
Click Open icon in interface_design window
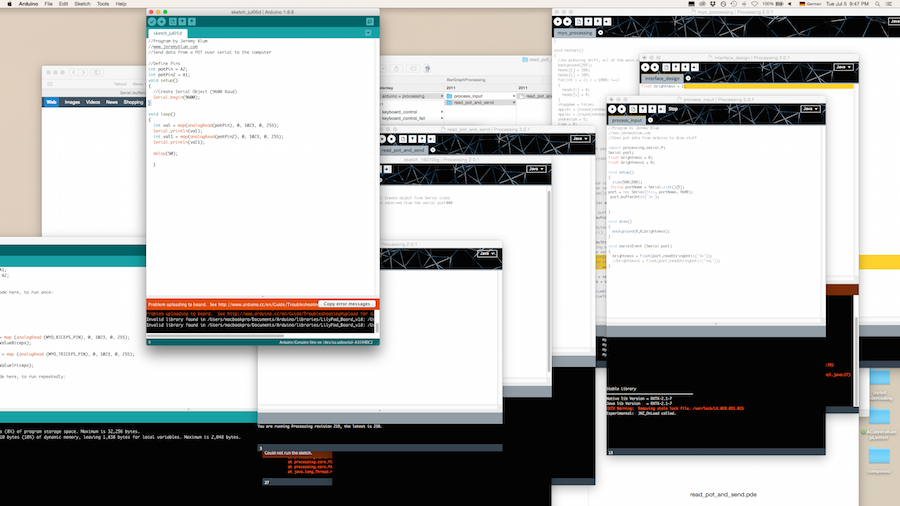click(x=676, y=68)
